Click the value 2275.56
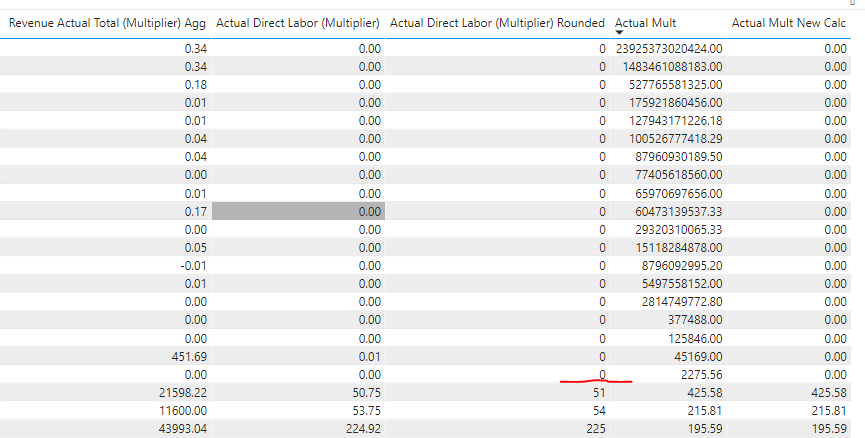The image size is (865, 438). (702, 375)
